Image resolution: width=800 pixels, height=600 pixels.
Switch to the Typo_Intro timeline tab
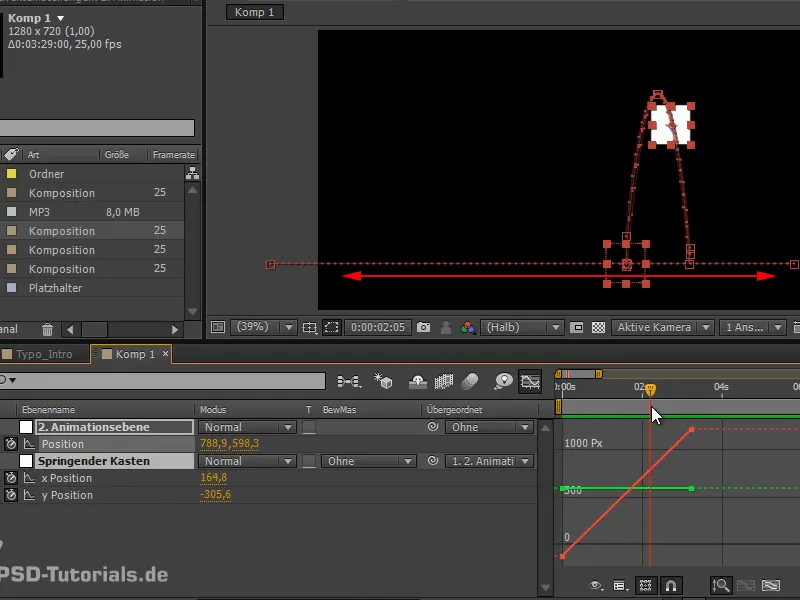pos(44,354)
